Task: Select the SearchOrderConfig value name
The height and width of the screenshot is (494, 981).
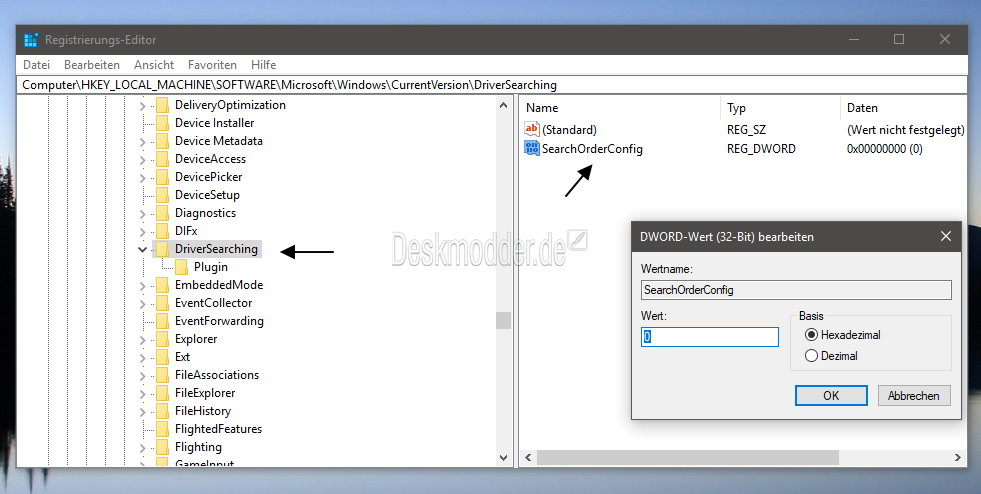Action: (x=592, y=149)
